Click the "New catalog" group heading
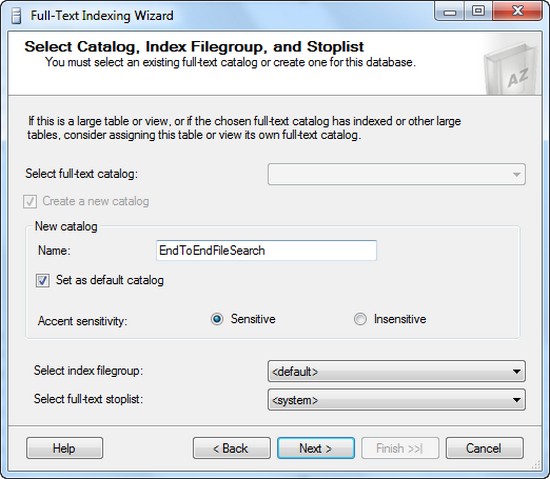The height and width of the screenshot is (479, 550). click(x=66, y=227)
